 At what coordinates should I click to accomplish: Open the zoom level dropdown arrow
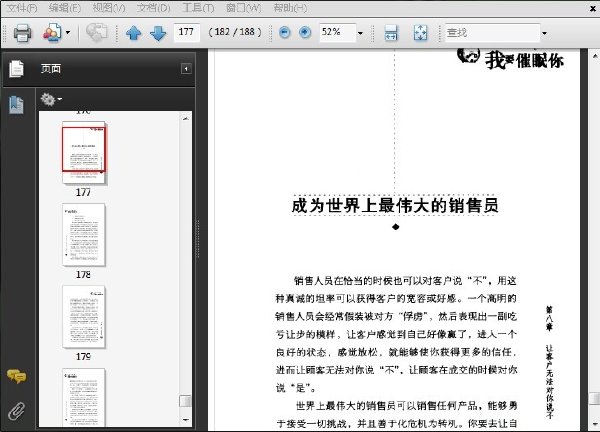pos(360,33)
